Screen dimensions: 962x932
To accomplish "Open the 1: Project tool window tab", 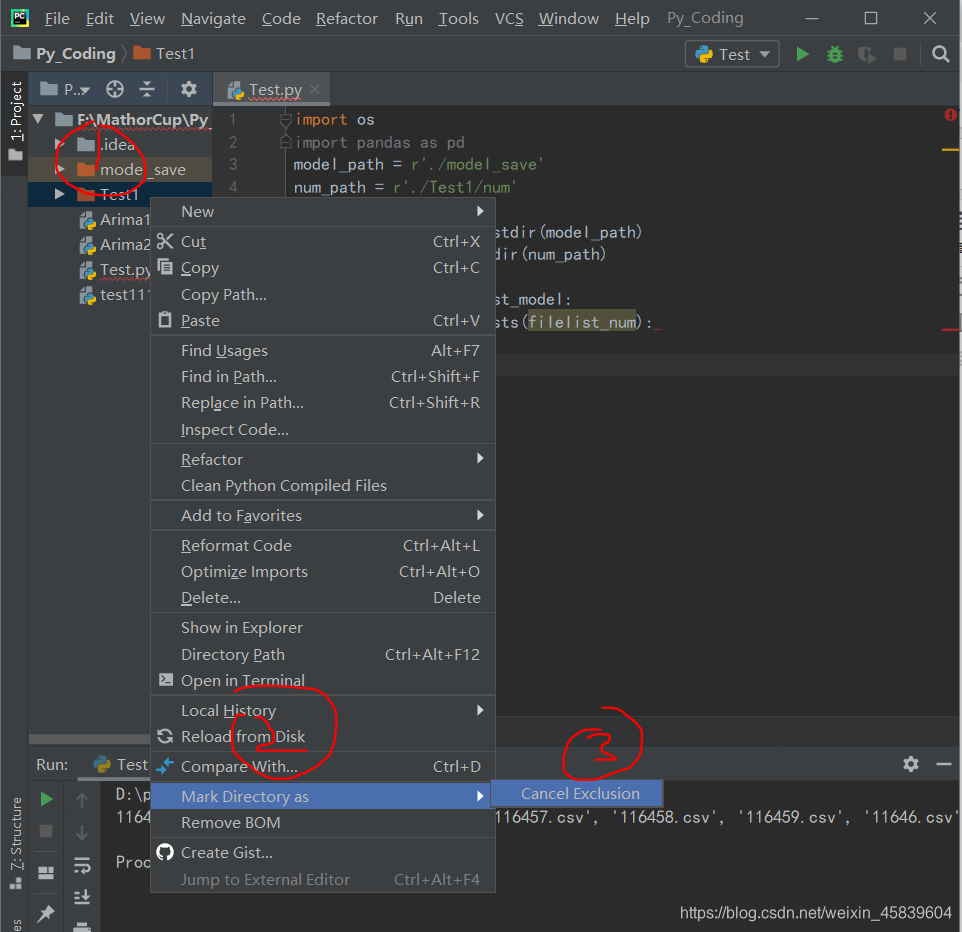I will 15,121.
